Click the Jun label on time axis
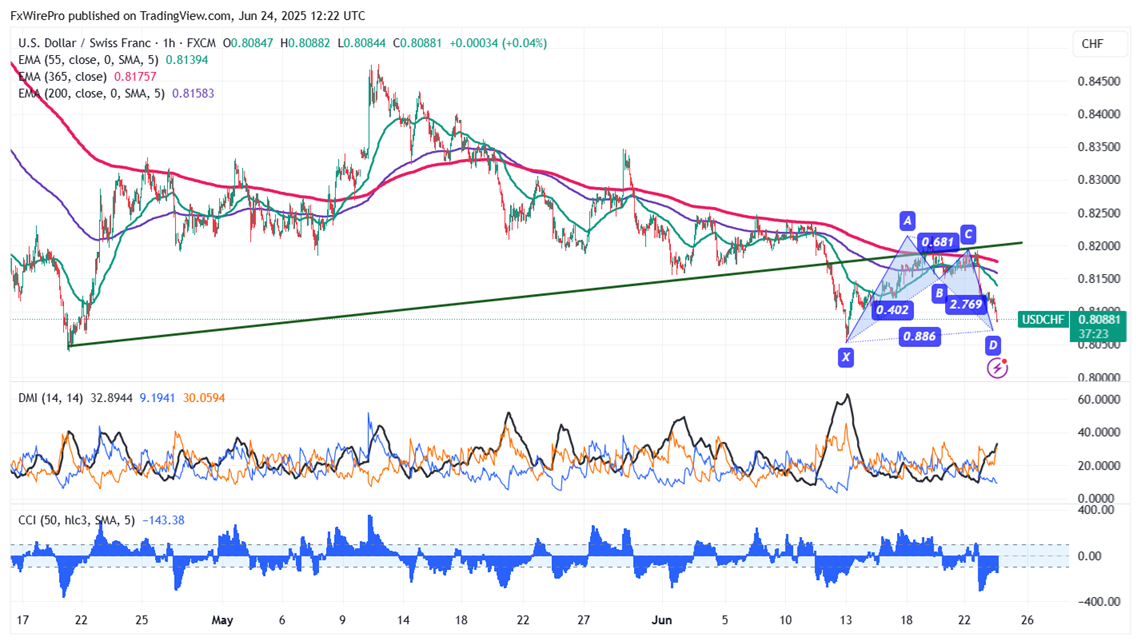This screenshot has width=1138, height=641. point(661,620)
